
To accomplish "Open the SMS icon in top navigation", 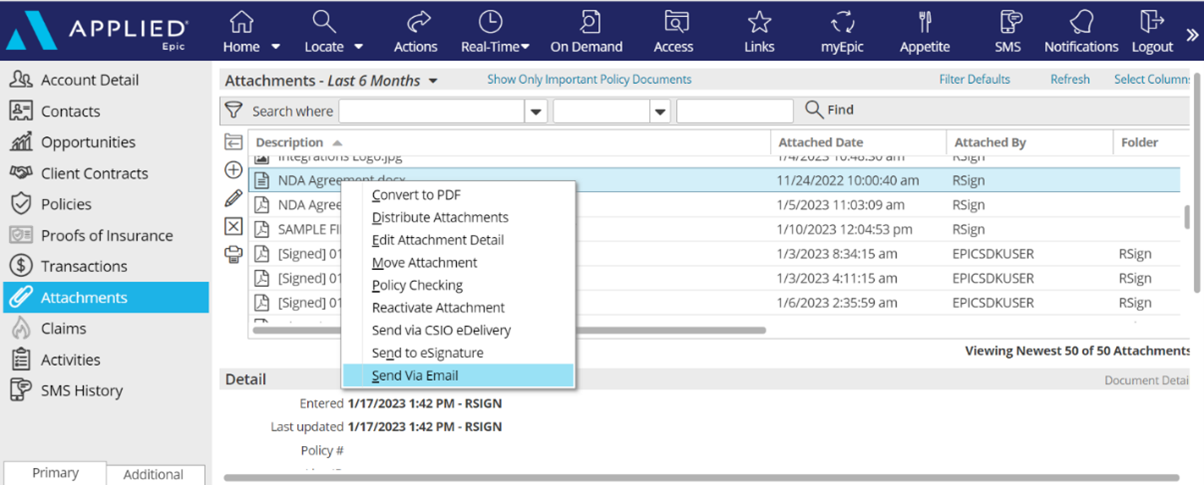I will [1008, 23].
